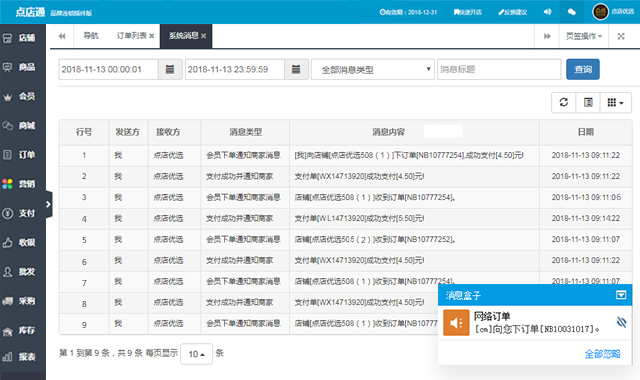Click 快速开店 in the header
The width and height of the screenshot is (640, 380).
click(x=468, y=12)
